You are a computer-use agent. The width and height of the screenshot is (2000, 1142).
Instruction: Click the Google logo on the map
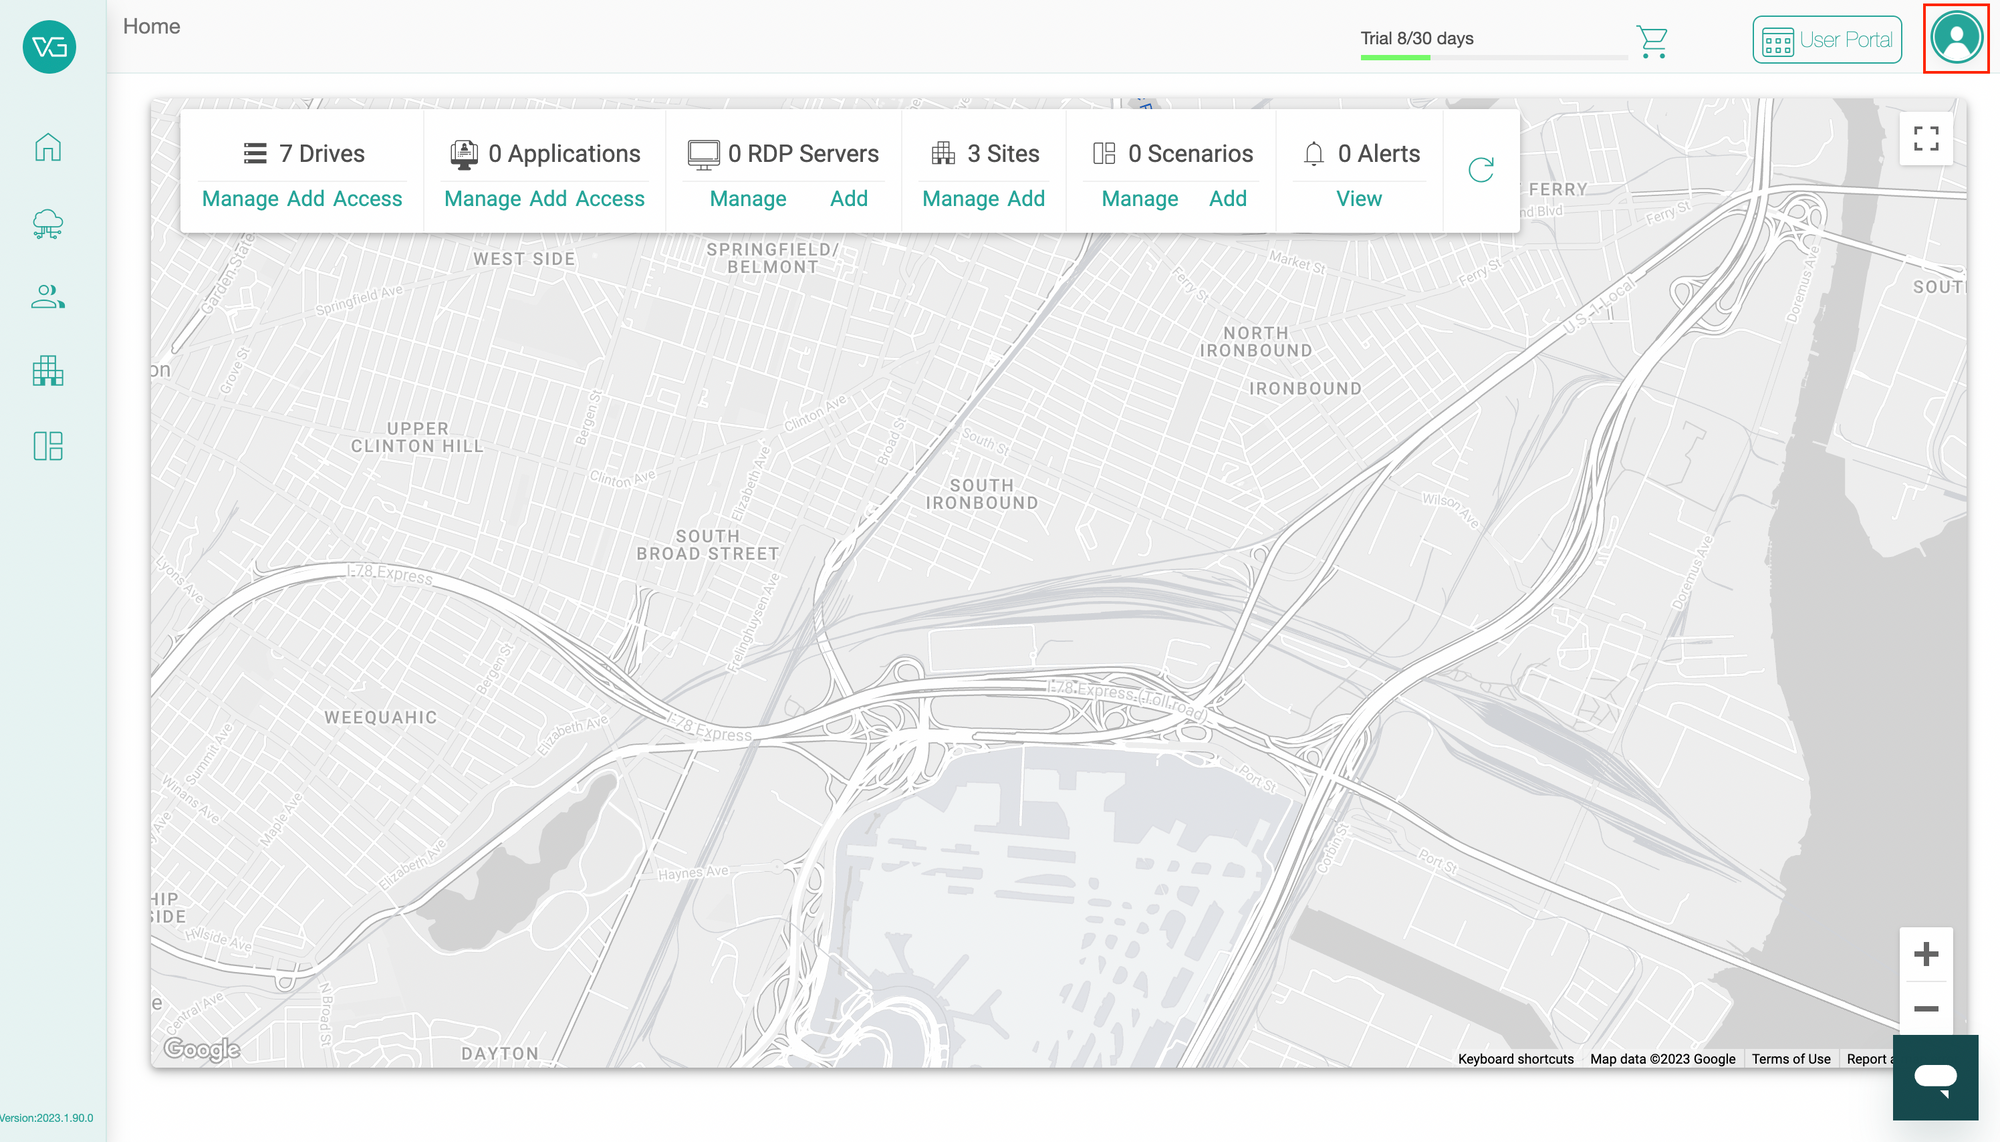202,1048
